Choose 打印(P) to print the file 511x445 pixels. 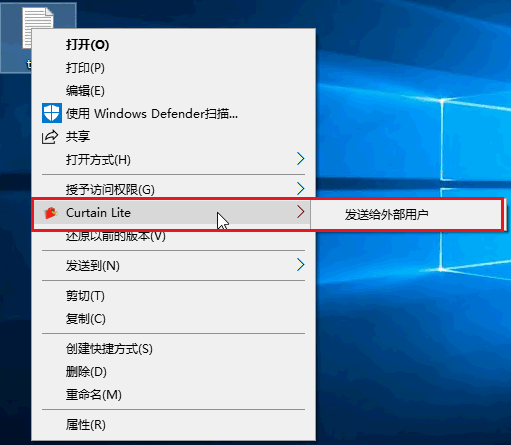173,68
